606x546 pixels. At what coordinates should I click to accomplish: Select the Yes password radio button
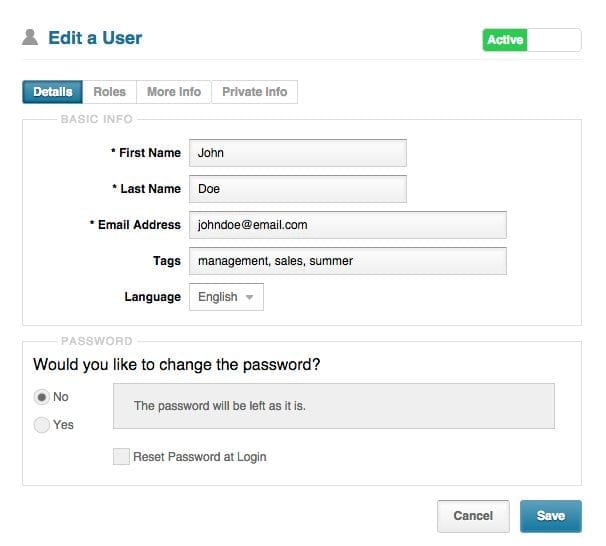click(42, 425)
